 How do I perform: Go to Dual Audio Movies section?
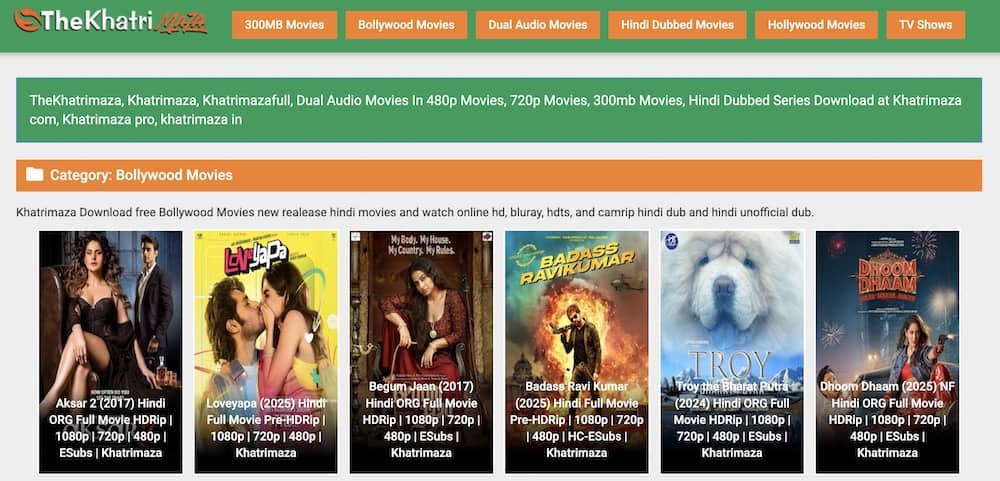(538, 25)
